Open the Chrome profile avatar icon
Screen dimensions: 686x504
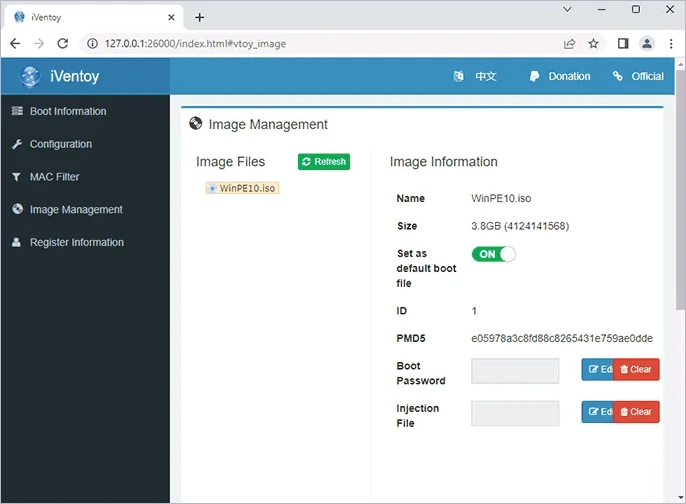pos(647,44)
